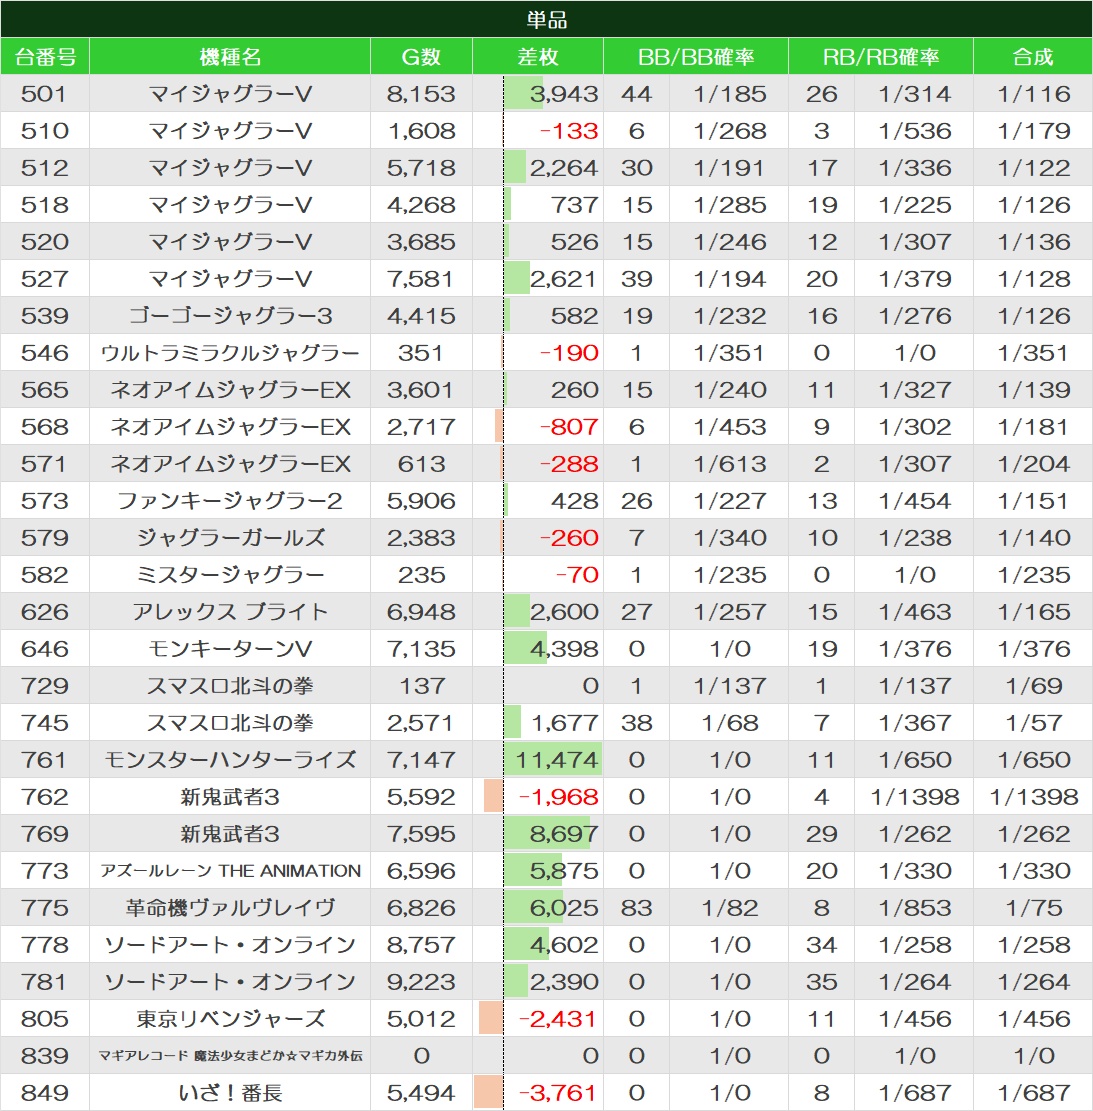The width and height of the screenshot is (1093, 1111).
Task: Click the G数 value 7,581
Action: (x=421, y=278)
